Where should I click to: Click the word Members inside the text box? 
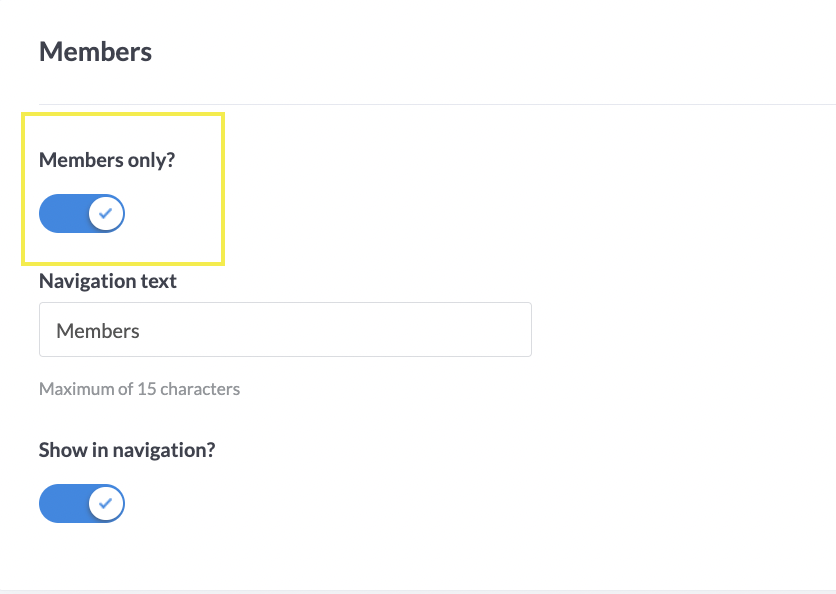[98, 331]
